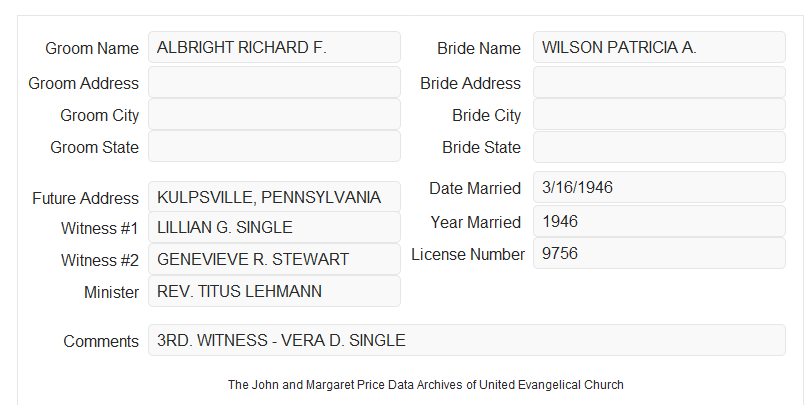Select the empty Groom Address field

[x=274, y=82]
